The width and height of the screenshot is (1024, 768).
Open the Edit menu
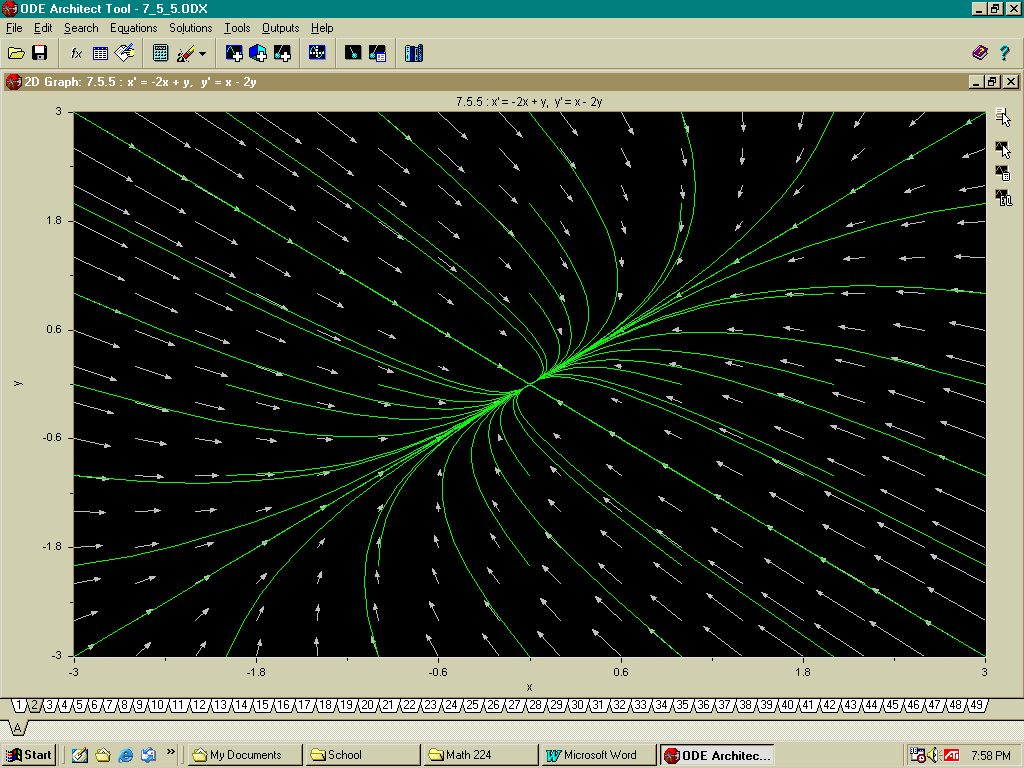tap(43, 28)
